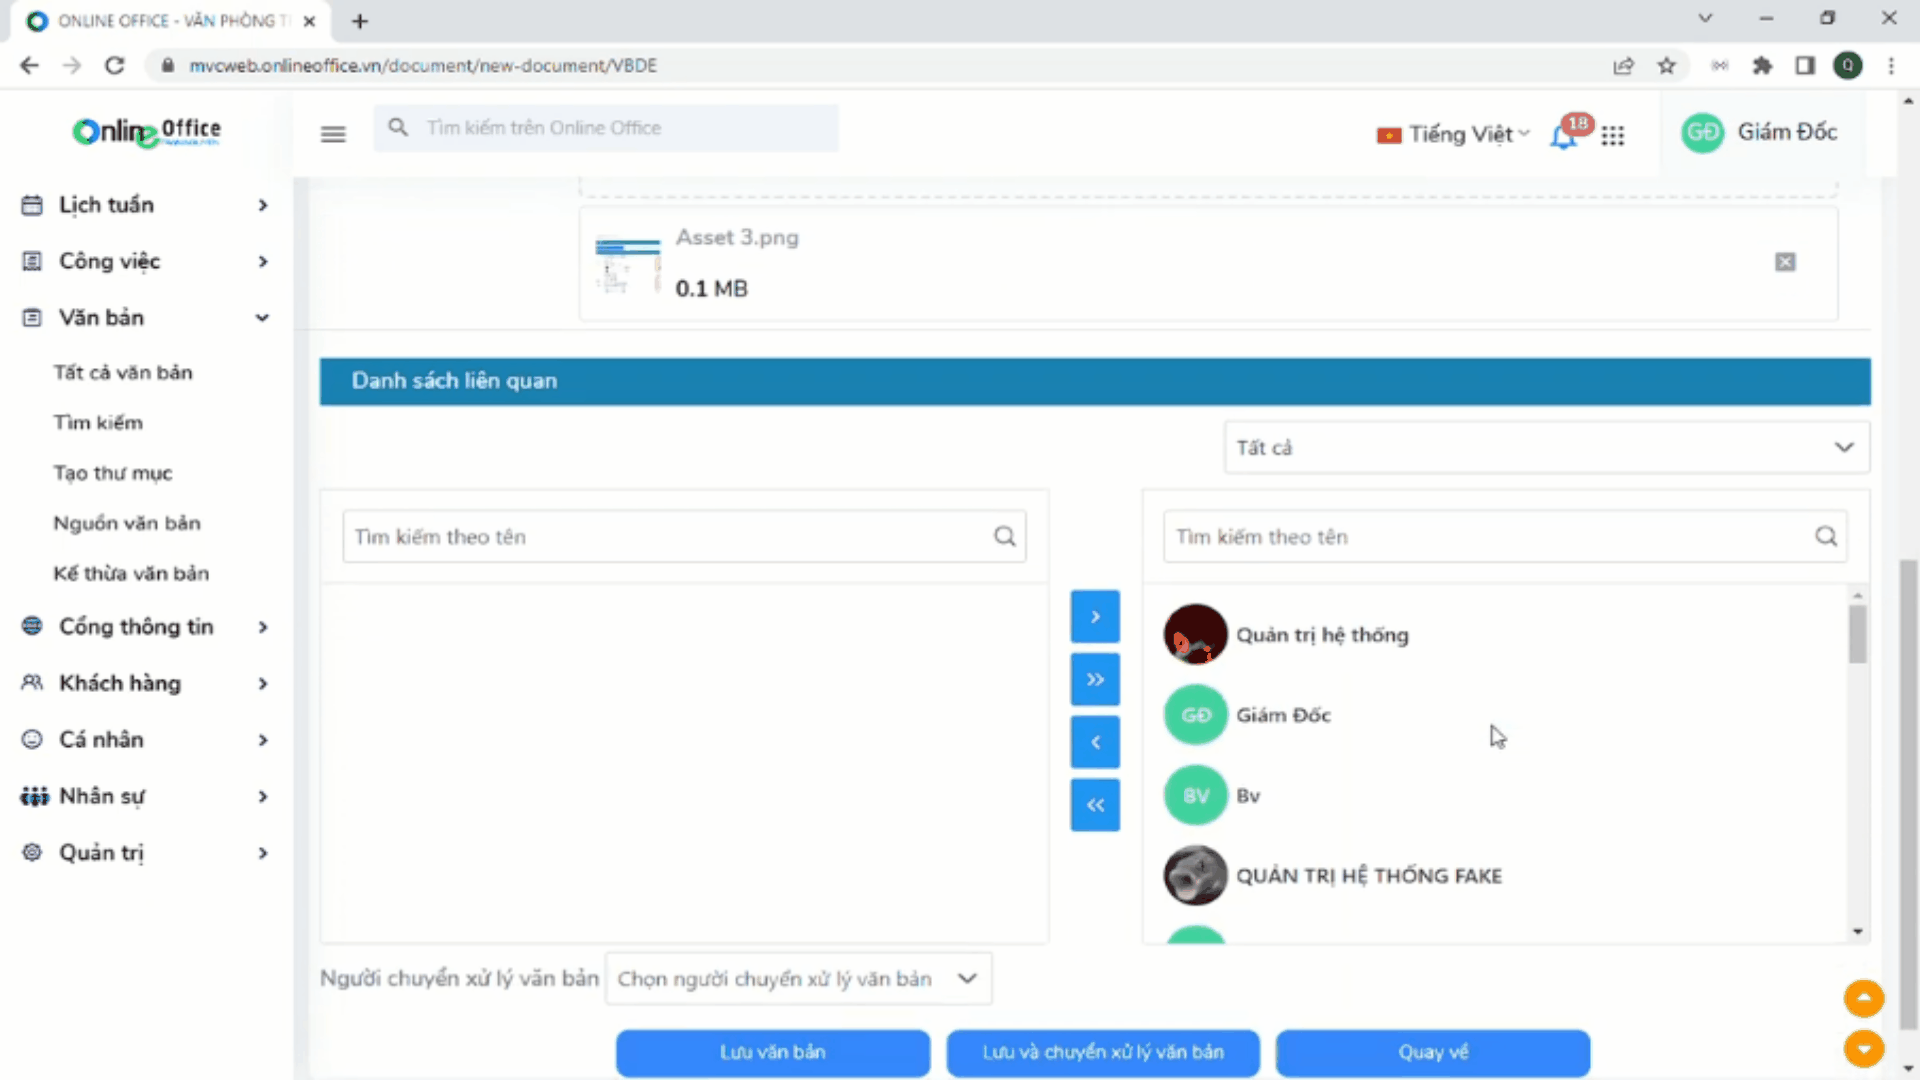Click move-all-left double arrow button

[x=1095, y=805]
